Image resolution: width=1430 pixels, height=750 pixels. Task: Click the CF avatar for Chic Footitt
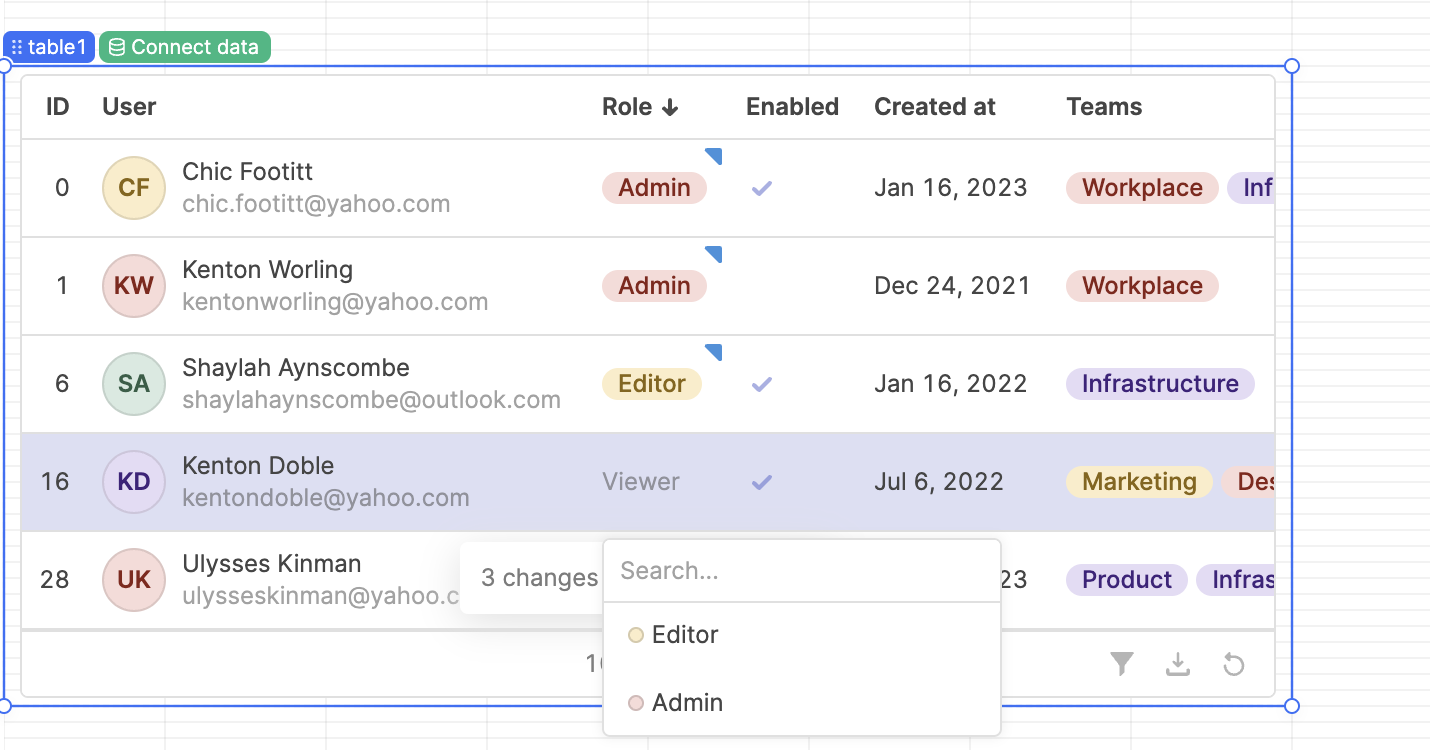[x=134, y=188]
